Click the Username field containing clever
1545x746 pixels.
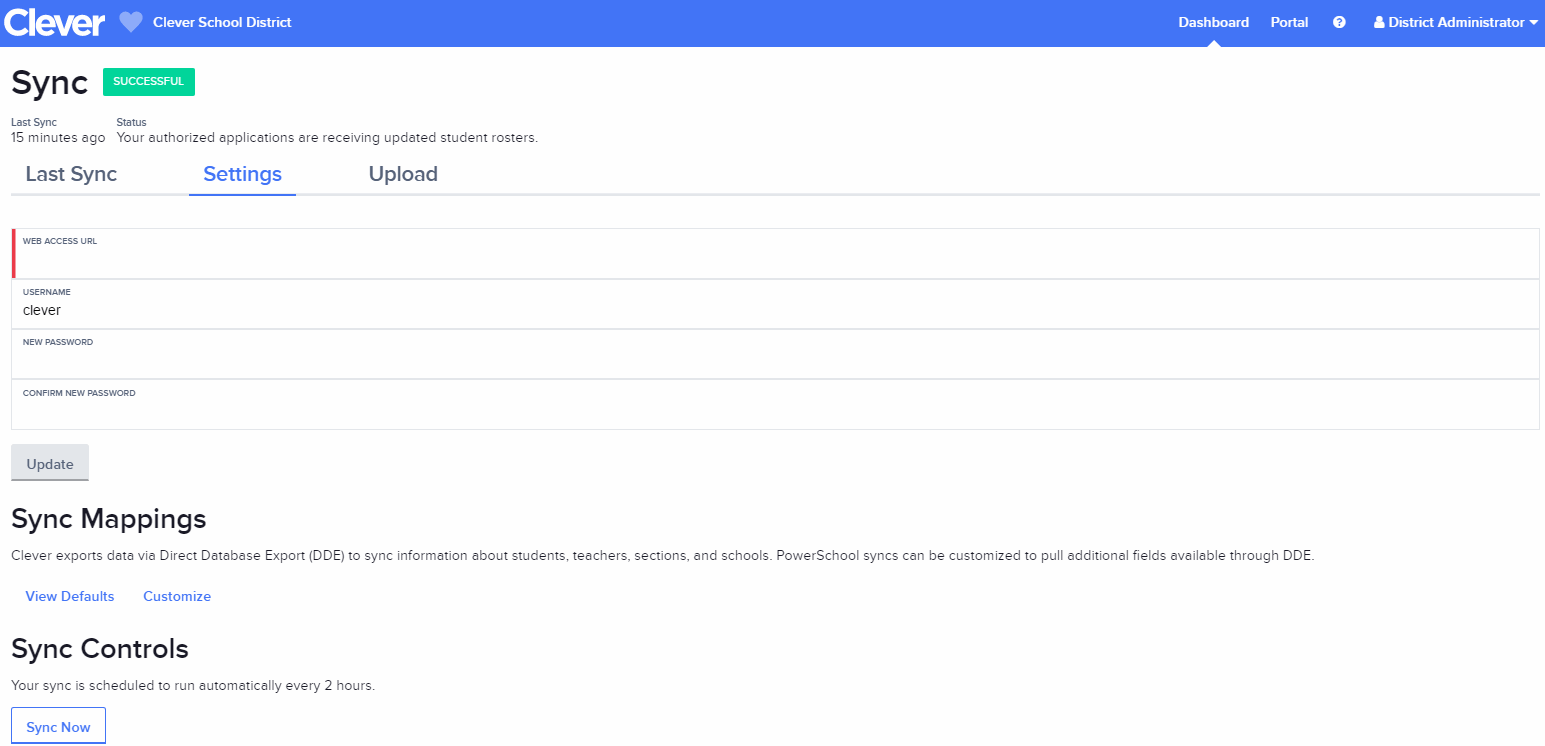pyautogui.click(x=775, y=310)
